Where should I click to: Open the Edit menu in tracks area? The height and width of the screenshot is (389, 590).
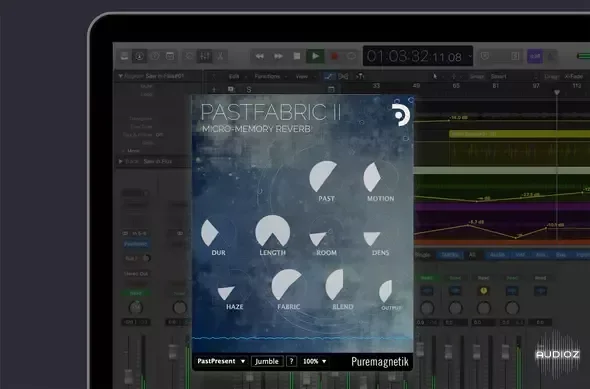point(234,76)
